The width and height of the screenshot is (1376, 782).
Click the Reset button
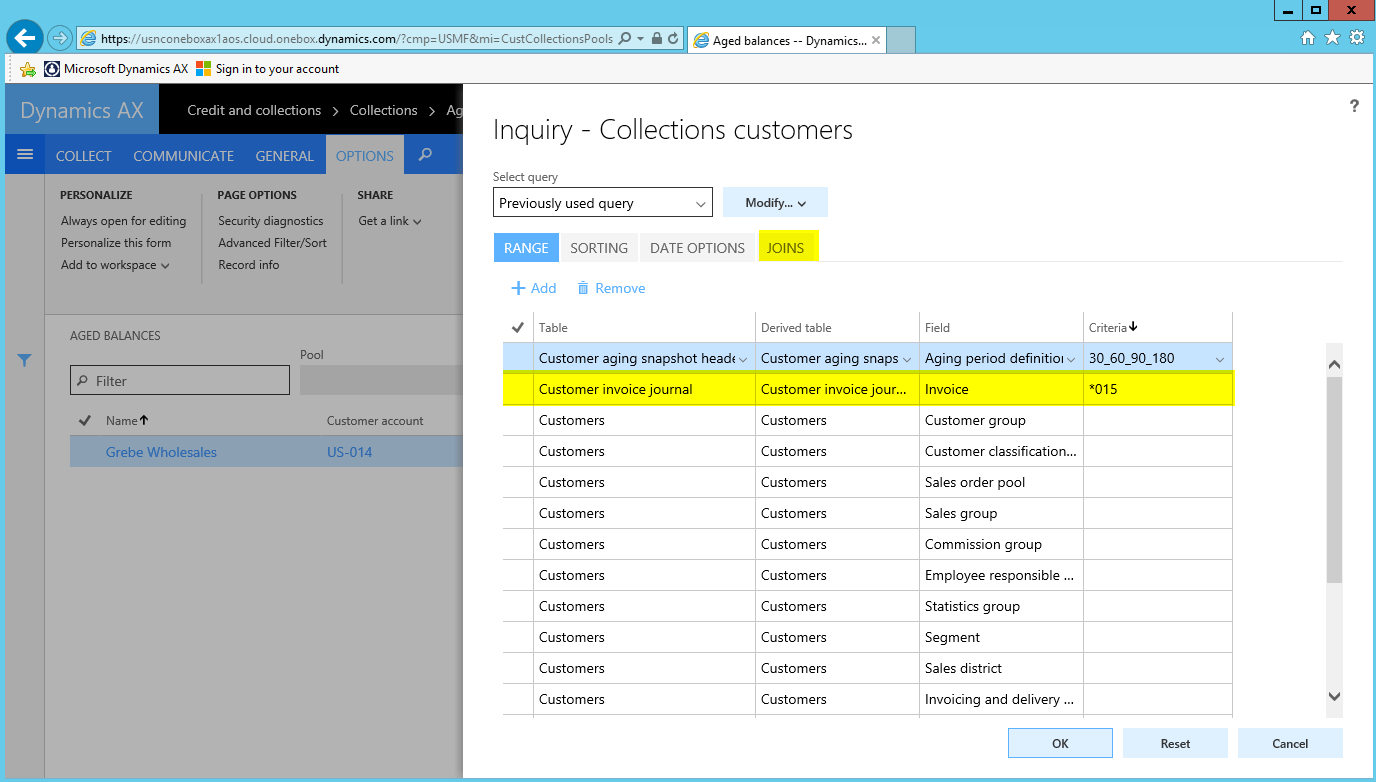click(1175, 743)
